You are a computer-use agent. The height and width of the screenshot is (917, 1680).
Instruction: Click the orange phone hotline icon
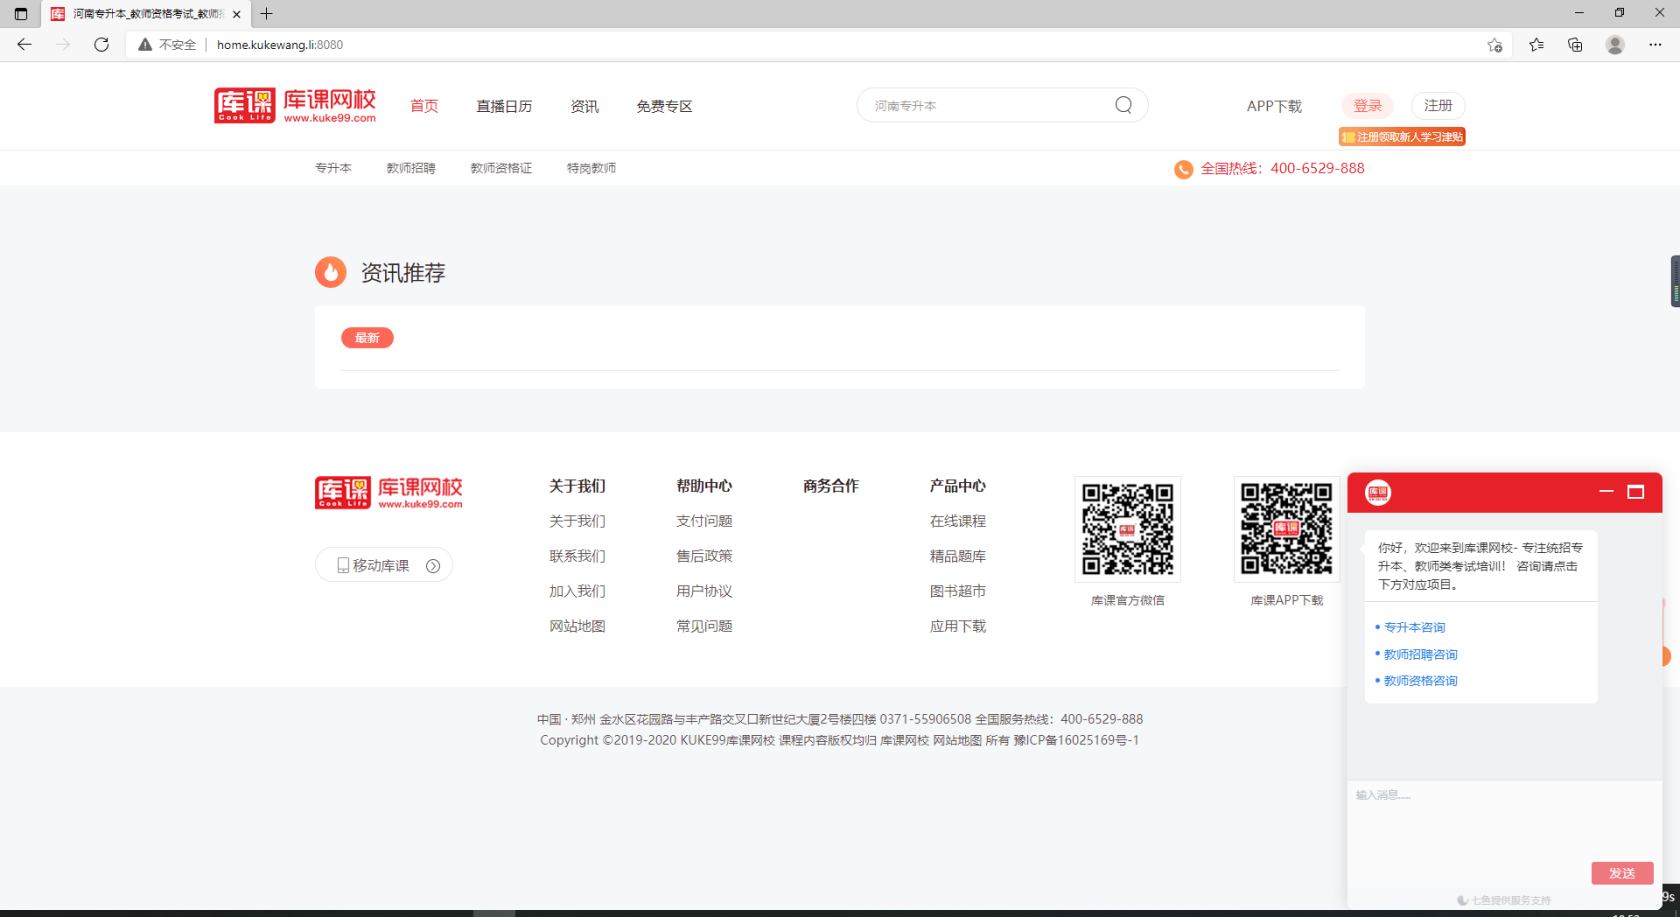point(1183,169)
